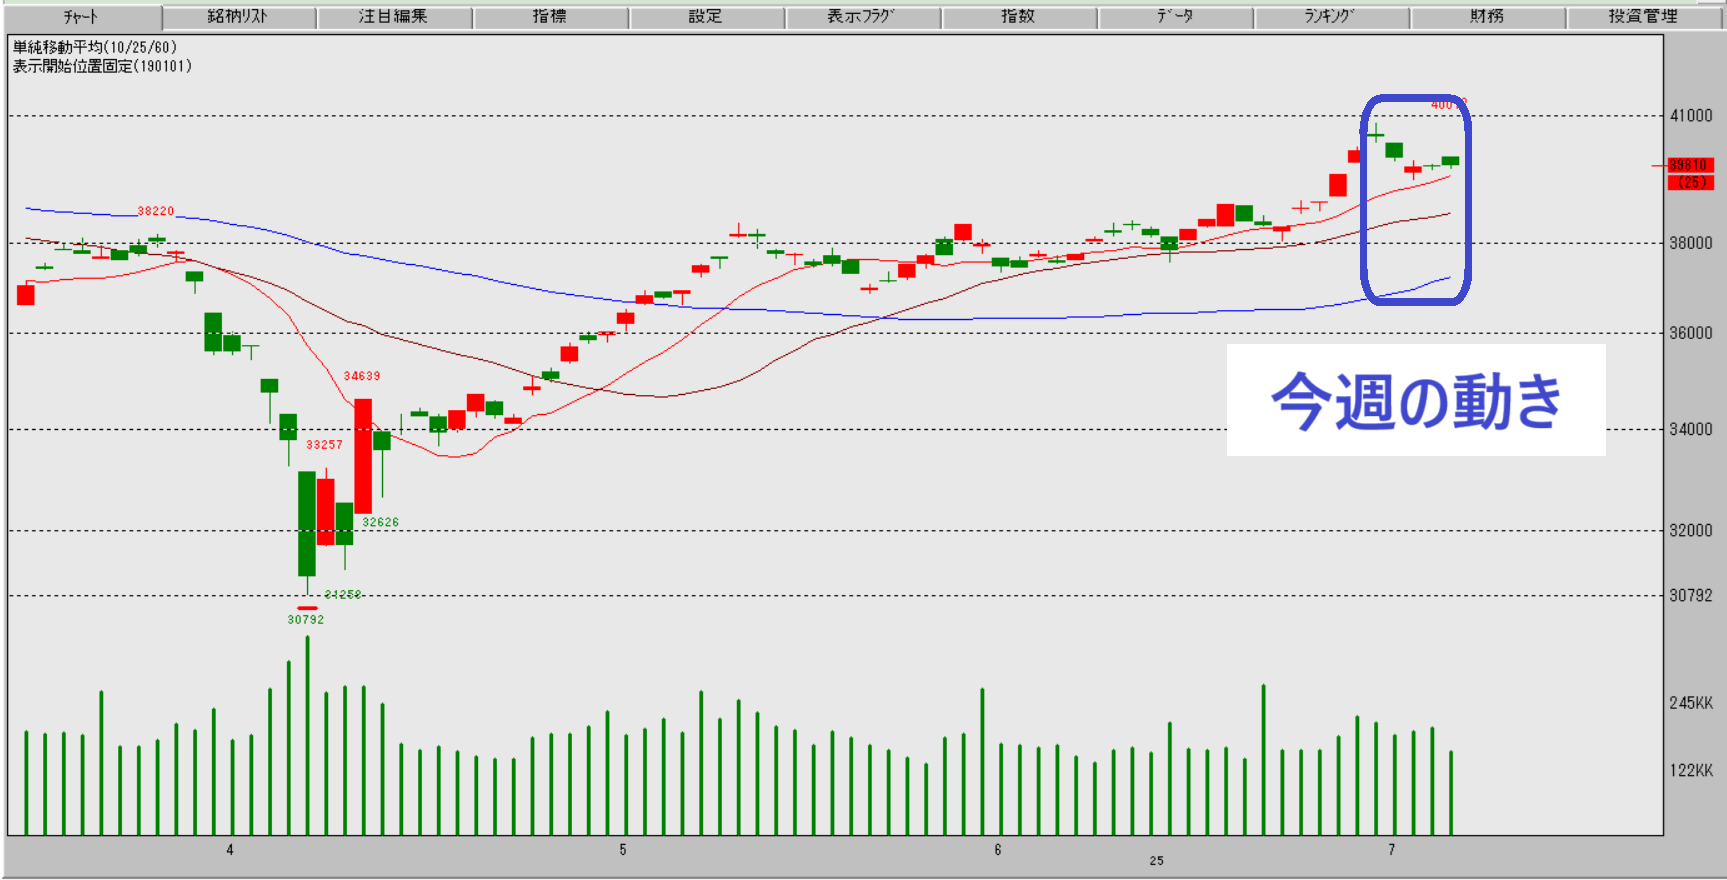
Task: Open the 指標 tab
Action: coord(550,17)
